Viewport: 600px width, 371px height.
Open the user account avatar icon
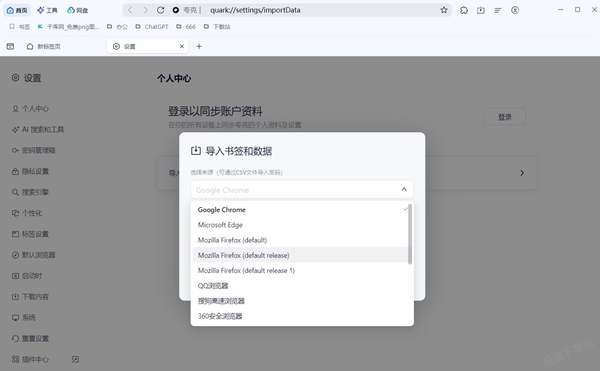coord(515,10)
